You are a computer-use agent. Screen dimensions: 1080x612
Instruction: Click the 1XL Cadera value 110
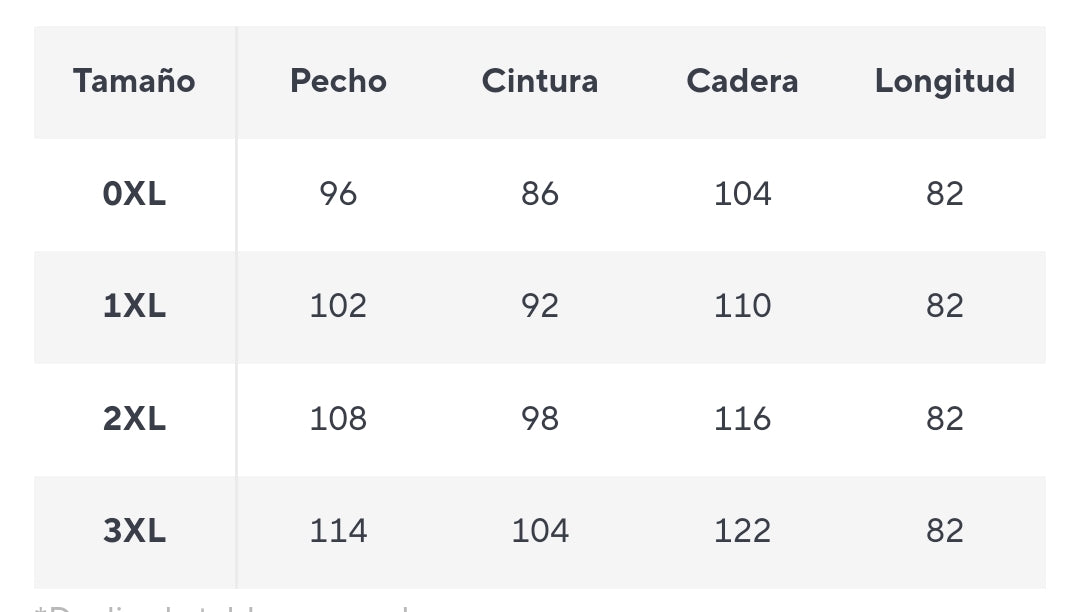[742, 306]
